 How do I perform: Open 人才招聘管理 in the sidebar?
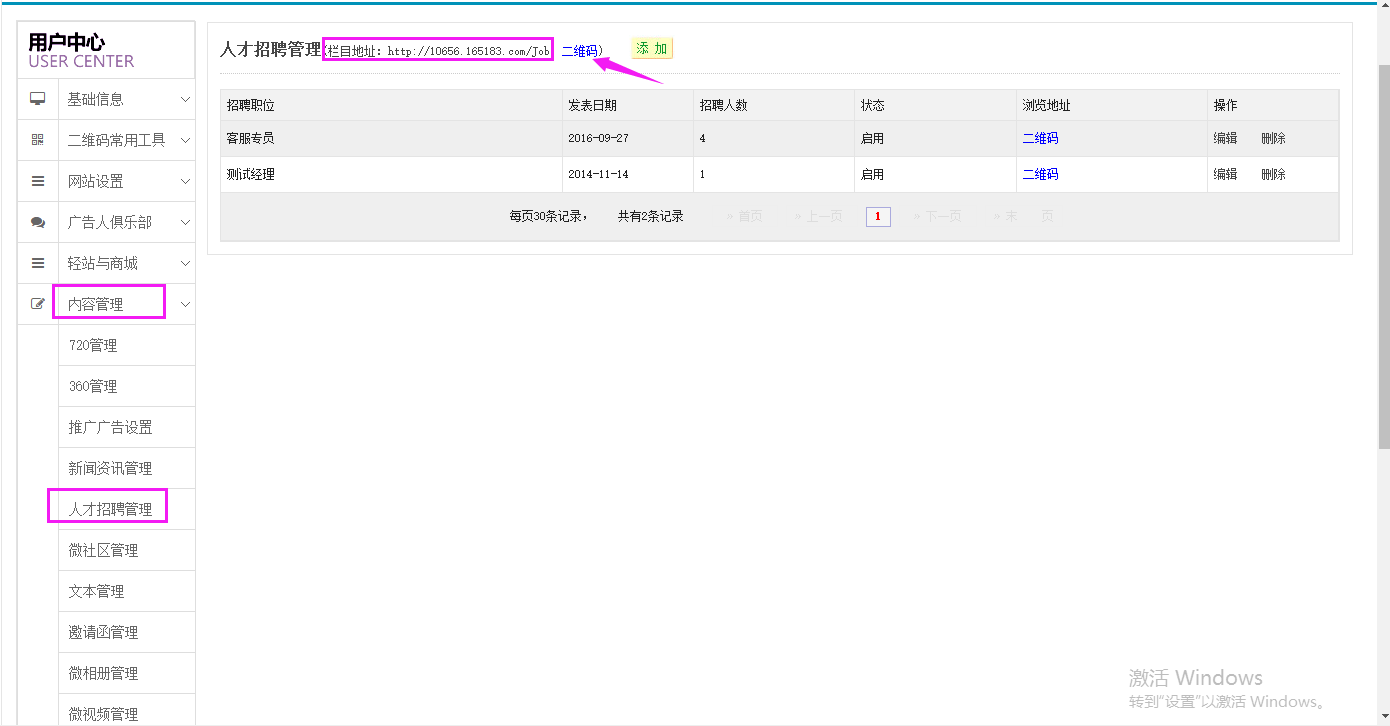110,509
